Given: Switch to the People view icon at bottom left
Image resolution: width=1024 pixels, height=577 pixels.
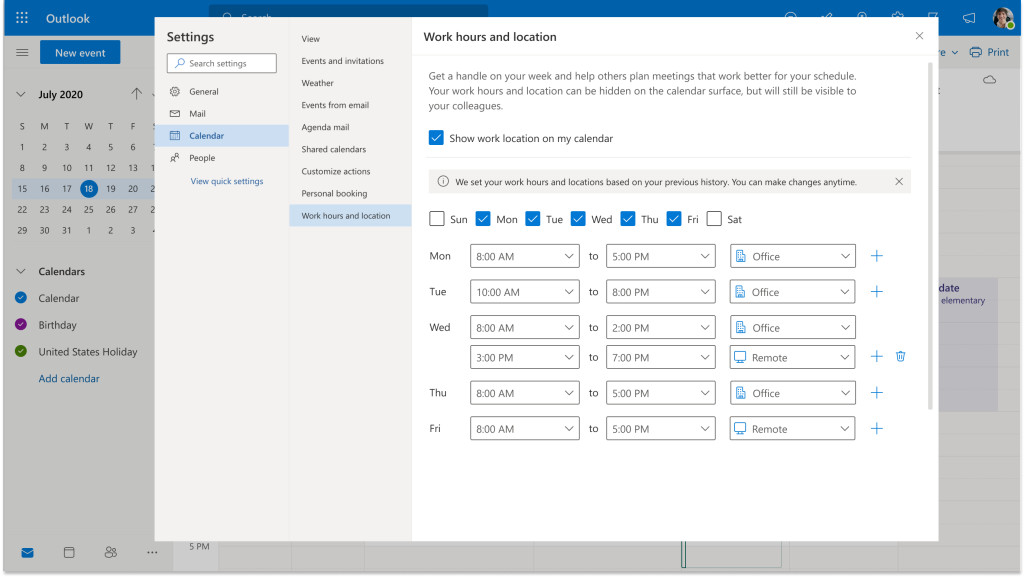Looking at the screenshot, I should point(110,552).
